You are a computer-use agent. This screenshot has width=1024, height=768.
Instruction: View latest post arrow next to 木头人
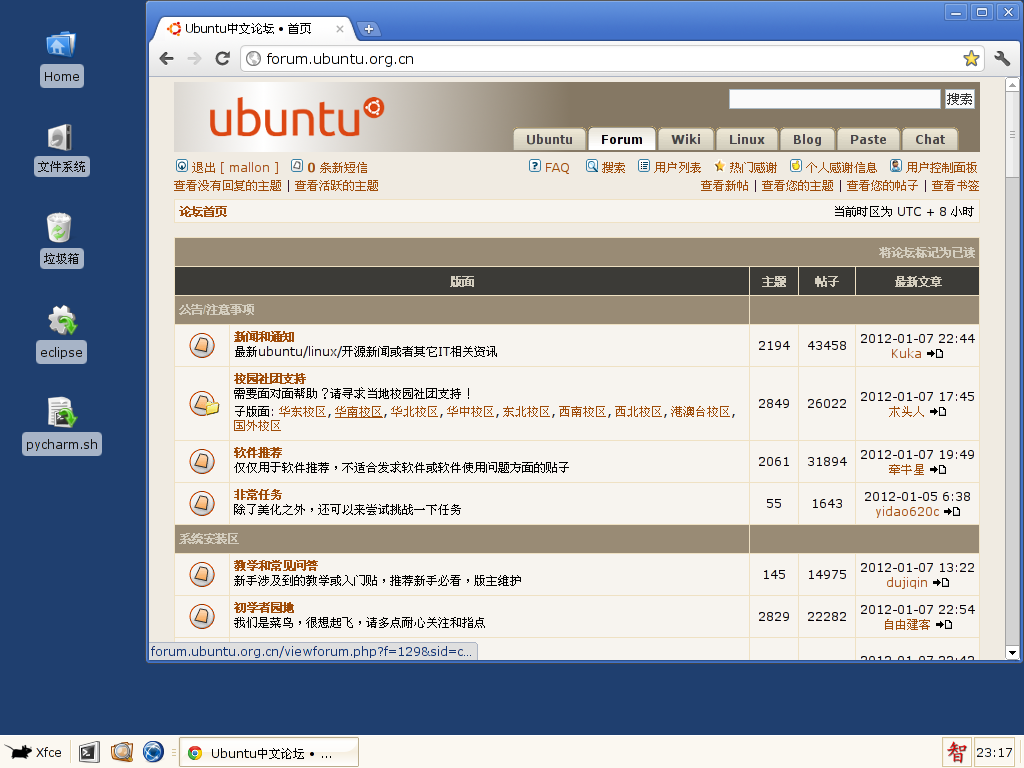tap(938, 412)
